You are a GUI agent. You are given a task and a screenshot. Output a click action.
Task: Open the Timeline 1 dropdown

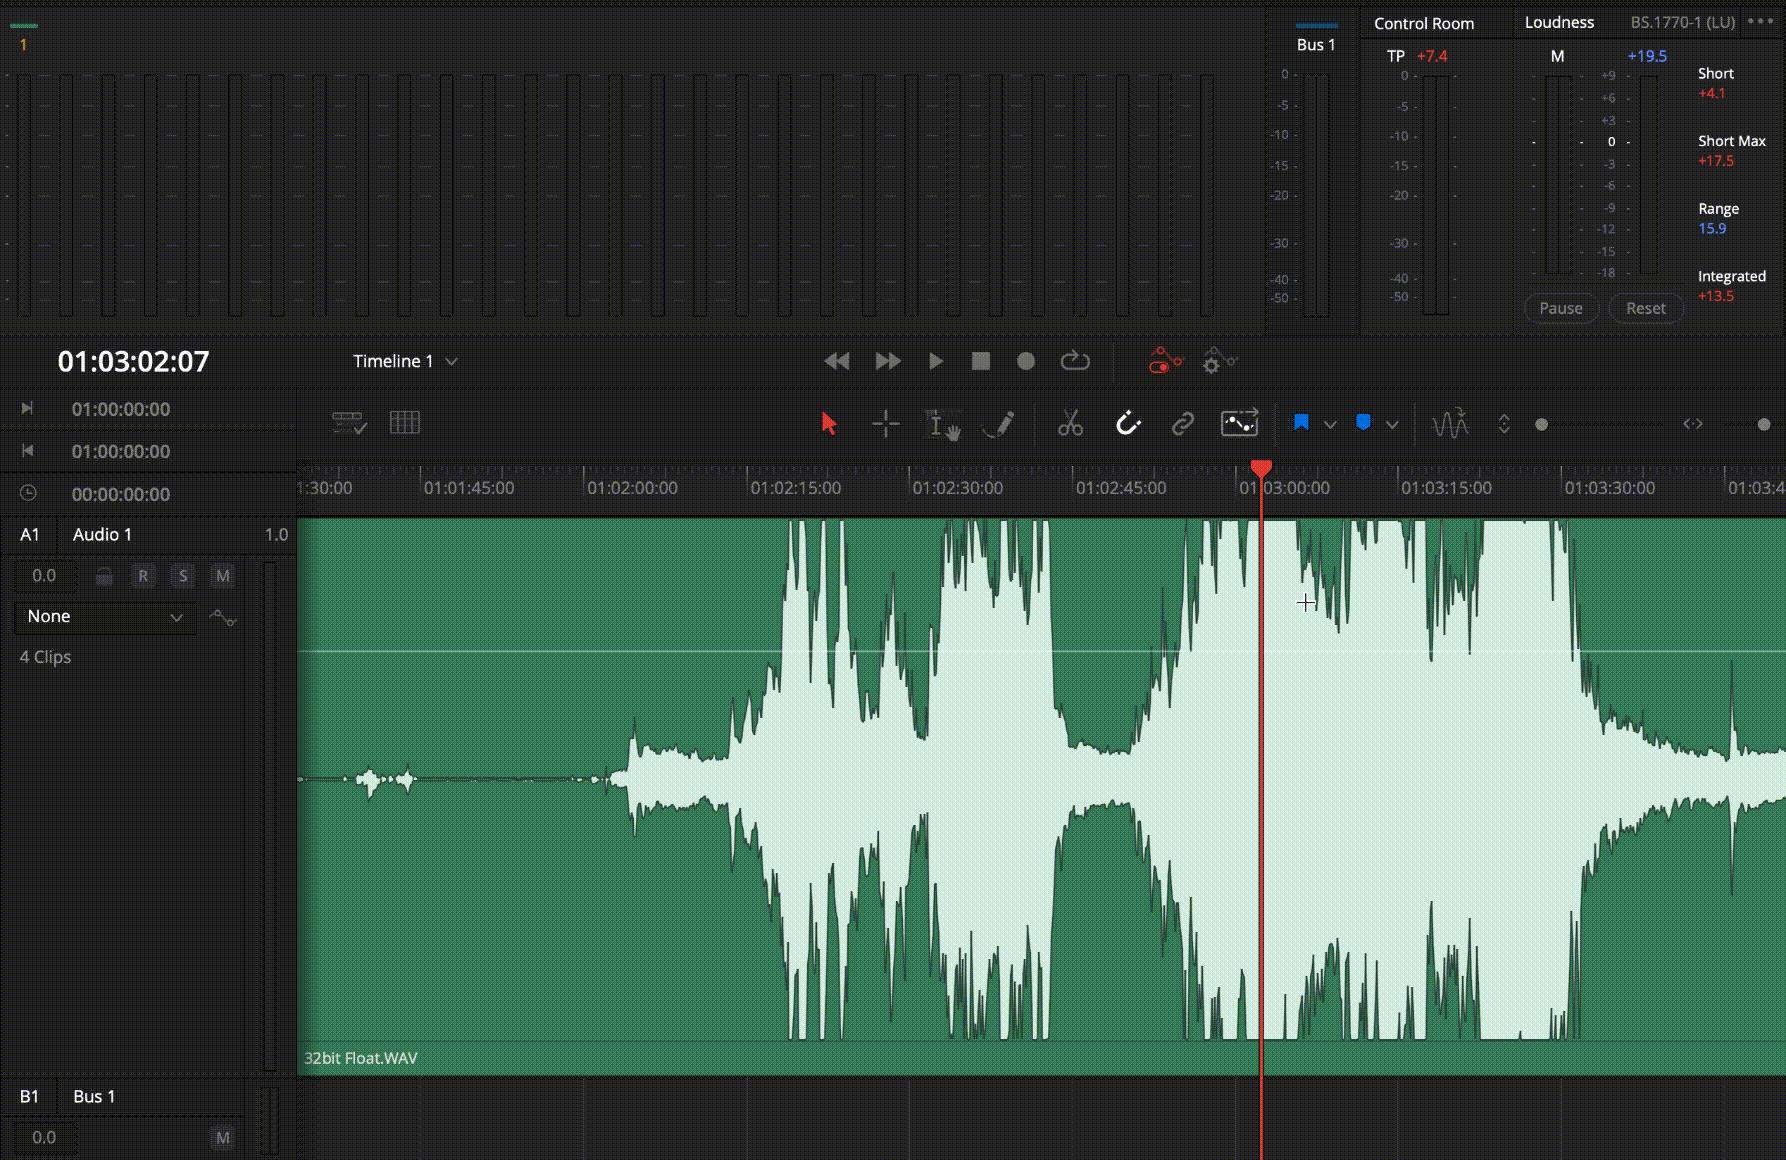(405, 361)
